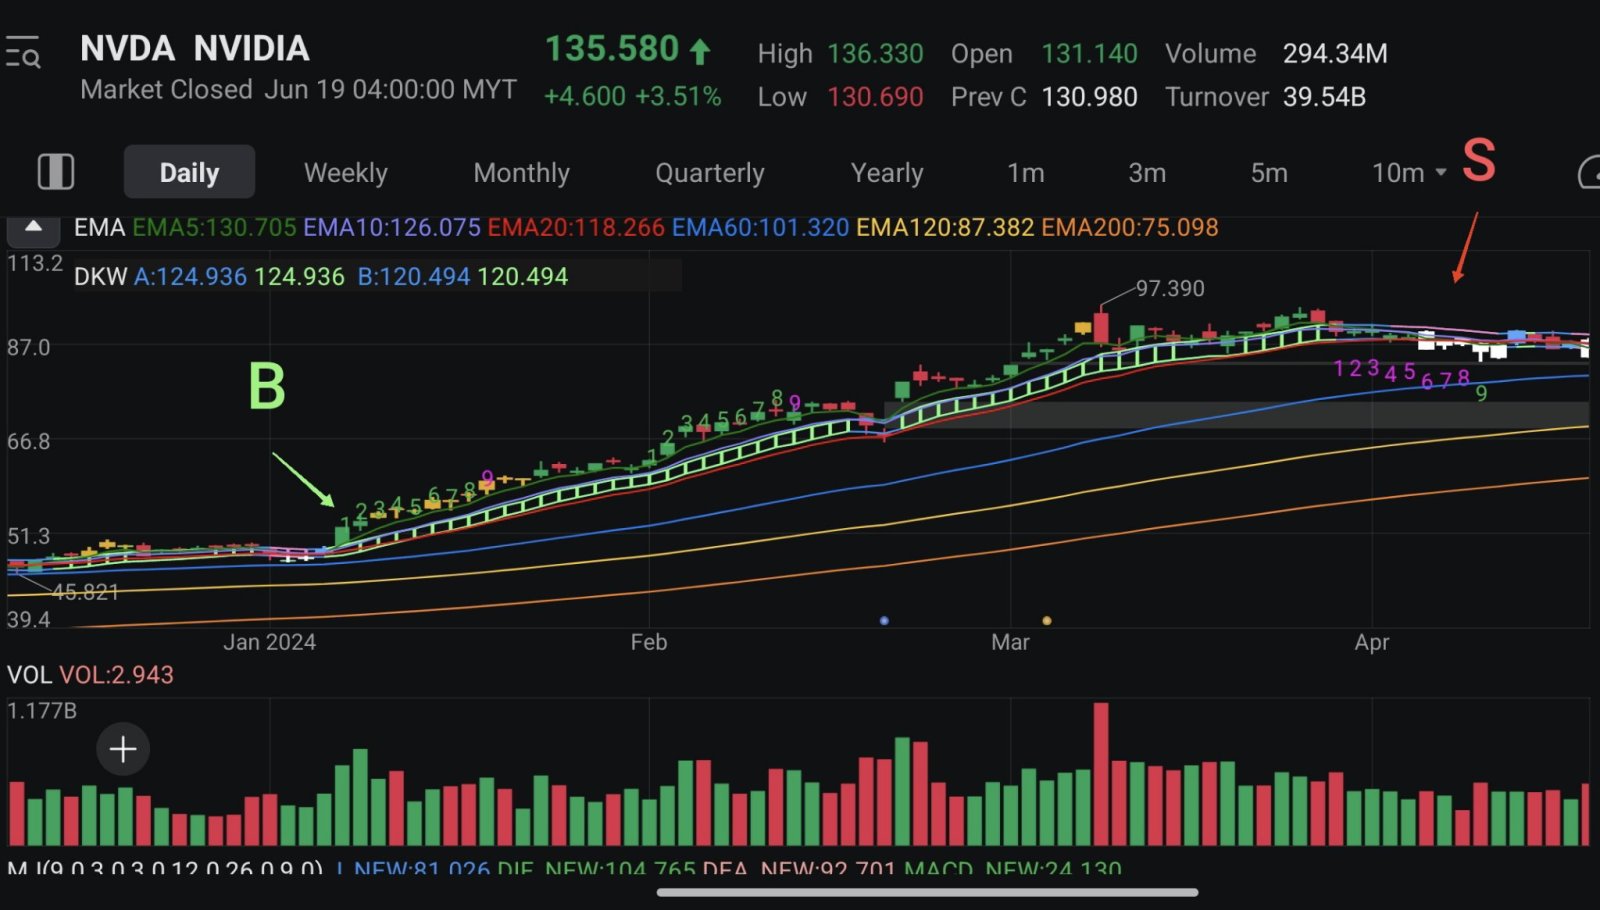
Task: Click the VOL:2.943 volume indicator label
Action: pos(116,675)
